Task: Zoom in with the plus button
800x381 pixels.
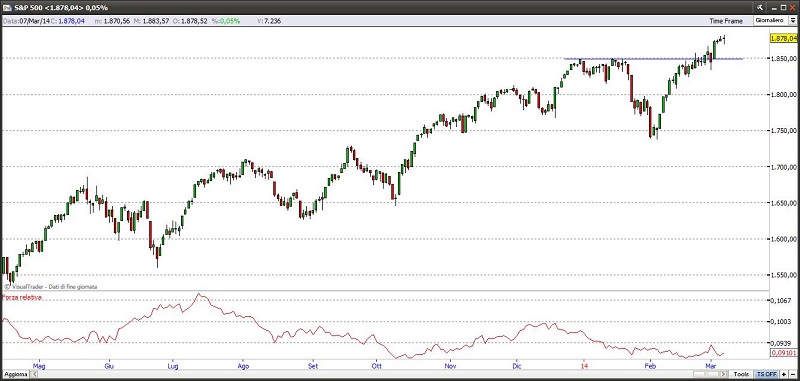Action: tap(784, 374)
